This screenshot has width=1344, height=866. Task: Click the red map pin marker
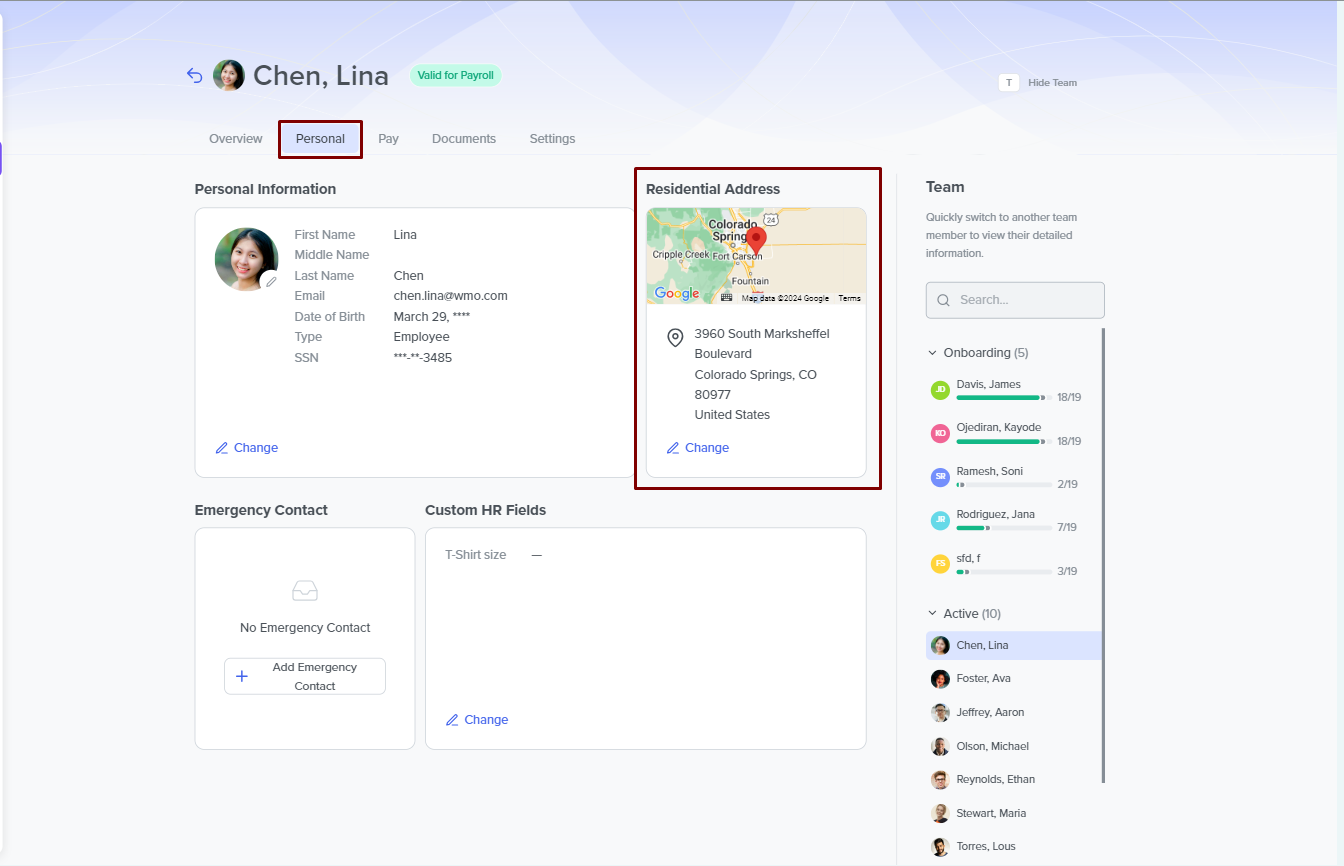pos(757,240)
